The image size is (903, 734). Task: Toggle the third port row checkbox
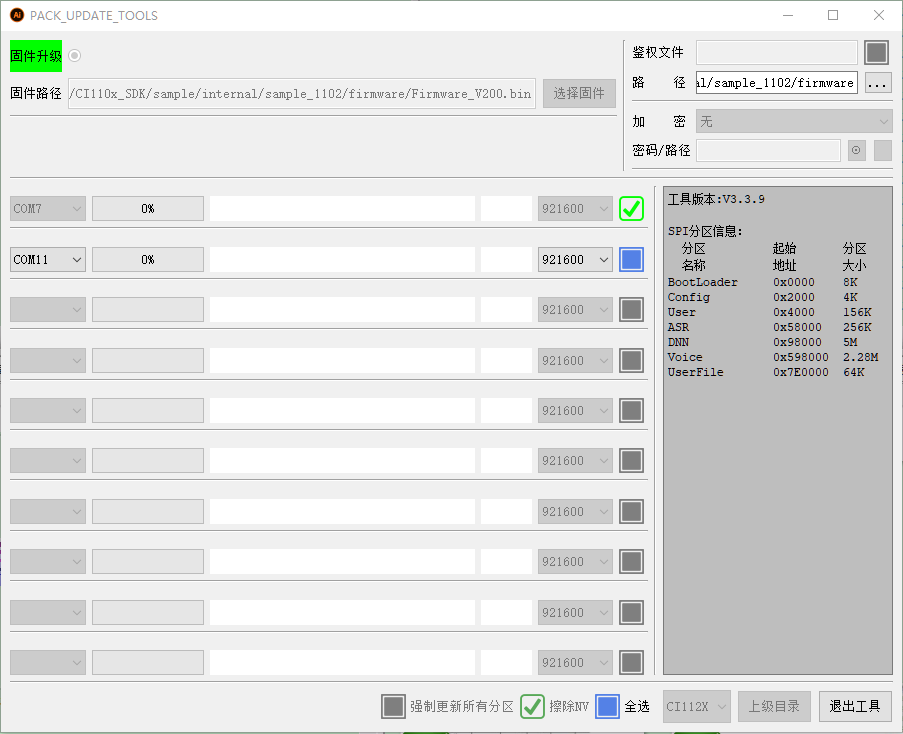[631, 310]
